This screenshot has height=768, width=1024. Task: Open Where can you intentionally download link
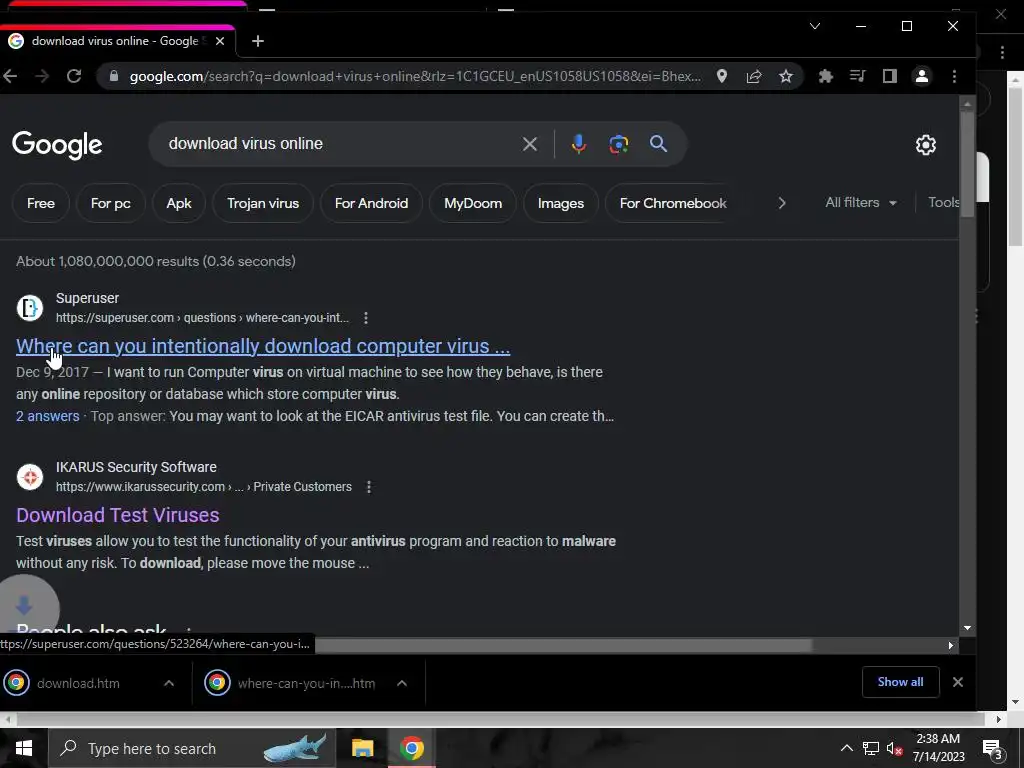coord(263,346)
